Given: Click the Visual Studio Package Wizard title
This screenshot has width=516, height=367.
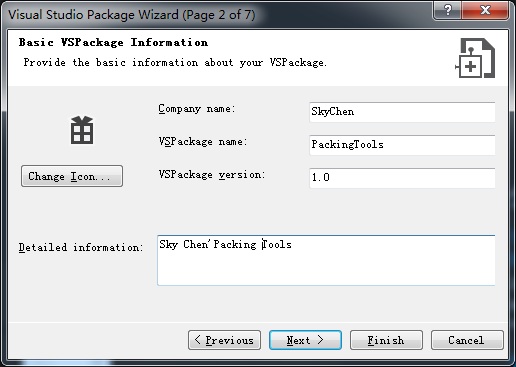Looking at the screenshot, I should click(x=132, y=15).
